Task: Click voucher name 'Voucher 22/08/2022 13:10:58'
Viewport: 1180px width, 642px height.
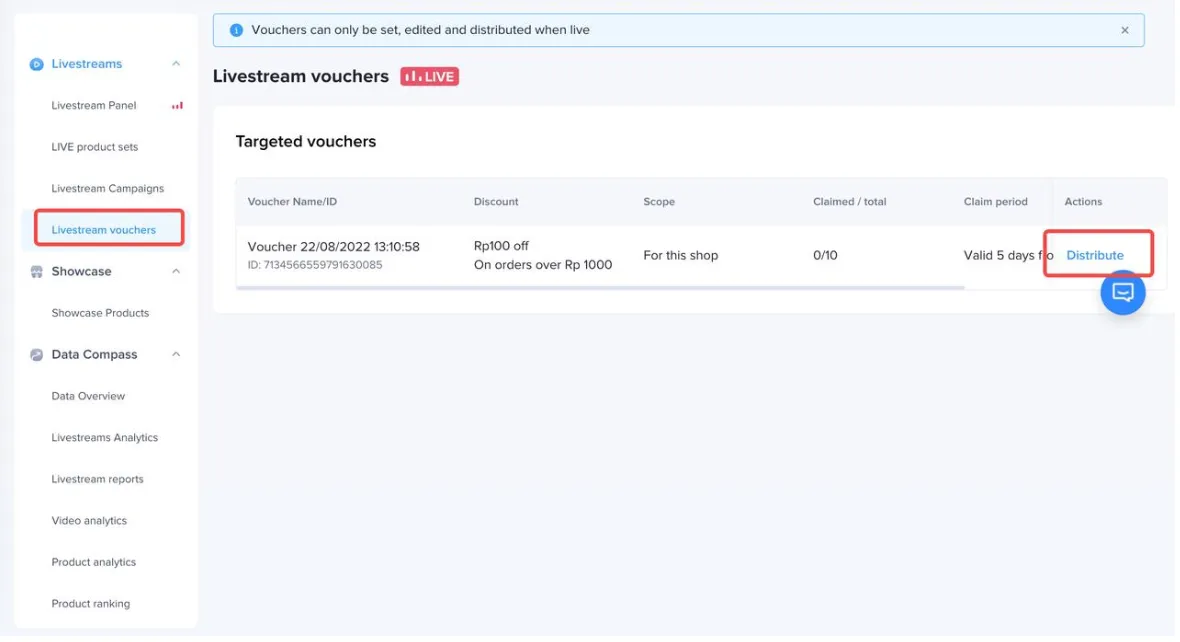Action: tap(335, 248)
